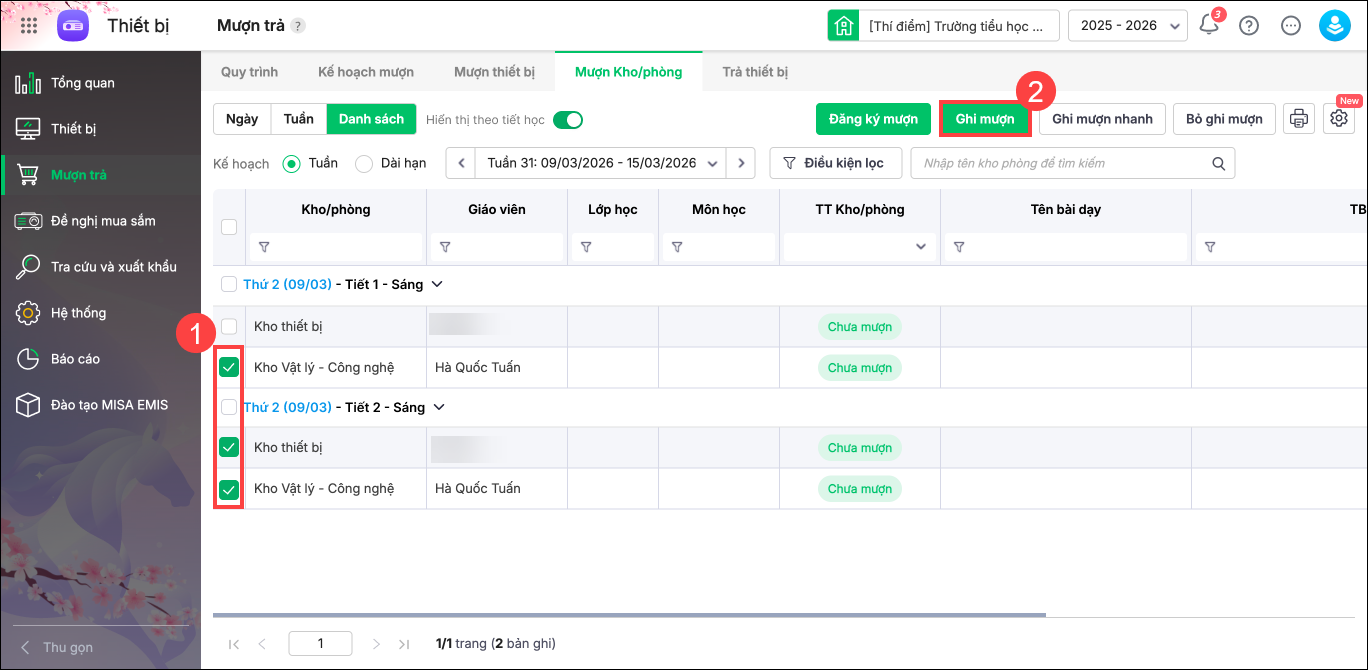The height and width of the screenshot is (670, 1368).
Task: Click the 'Đăng ký mượn' button
Action: pos(873,119)
